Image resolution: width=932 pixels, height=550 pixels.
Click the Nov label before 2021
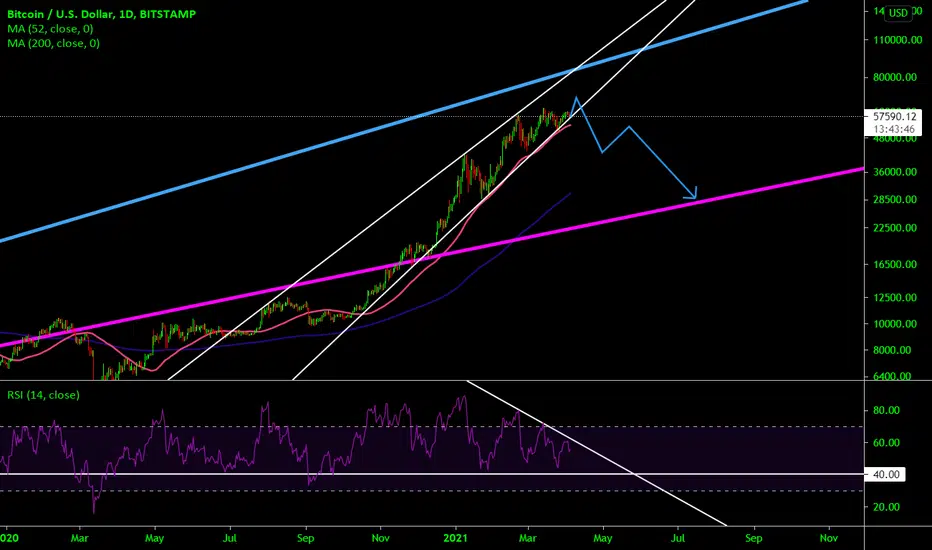click(x=380, y=538)
